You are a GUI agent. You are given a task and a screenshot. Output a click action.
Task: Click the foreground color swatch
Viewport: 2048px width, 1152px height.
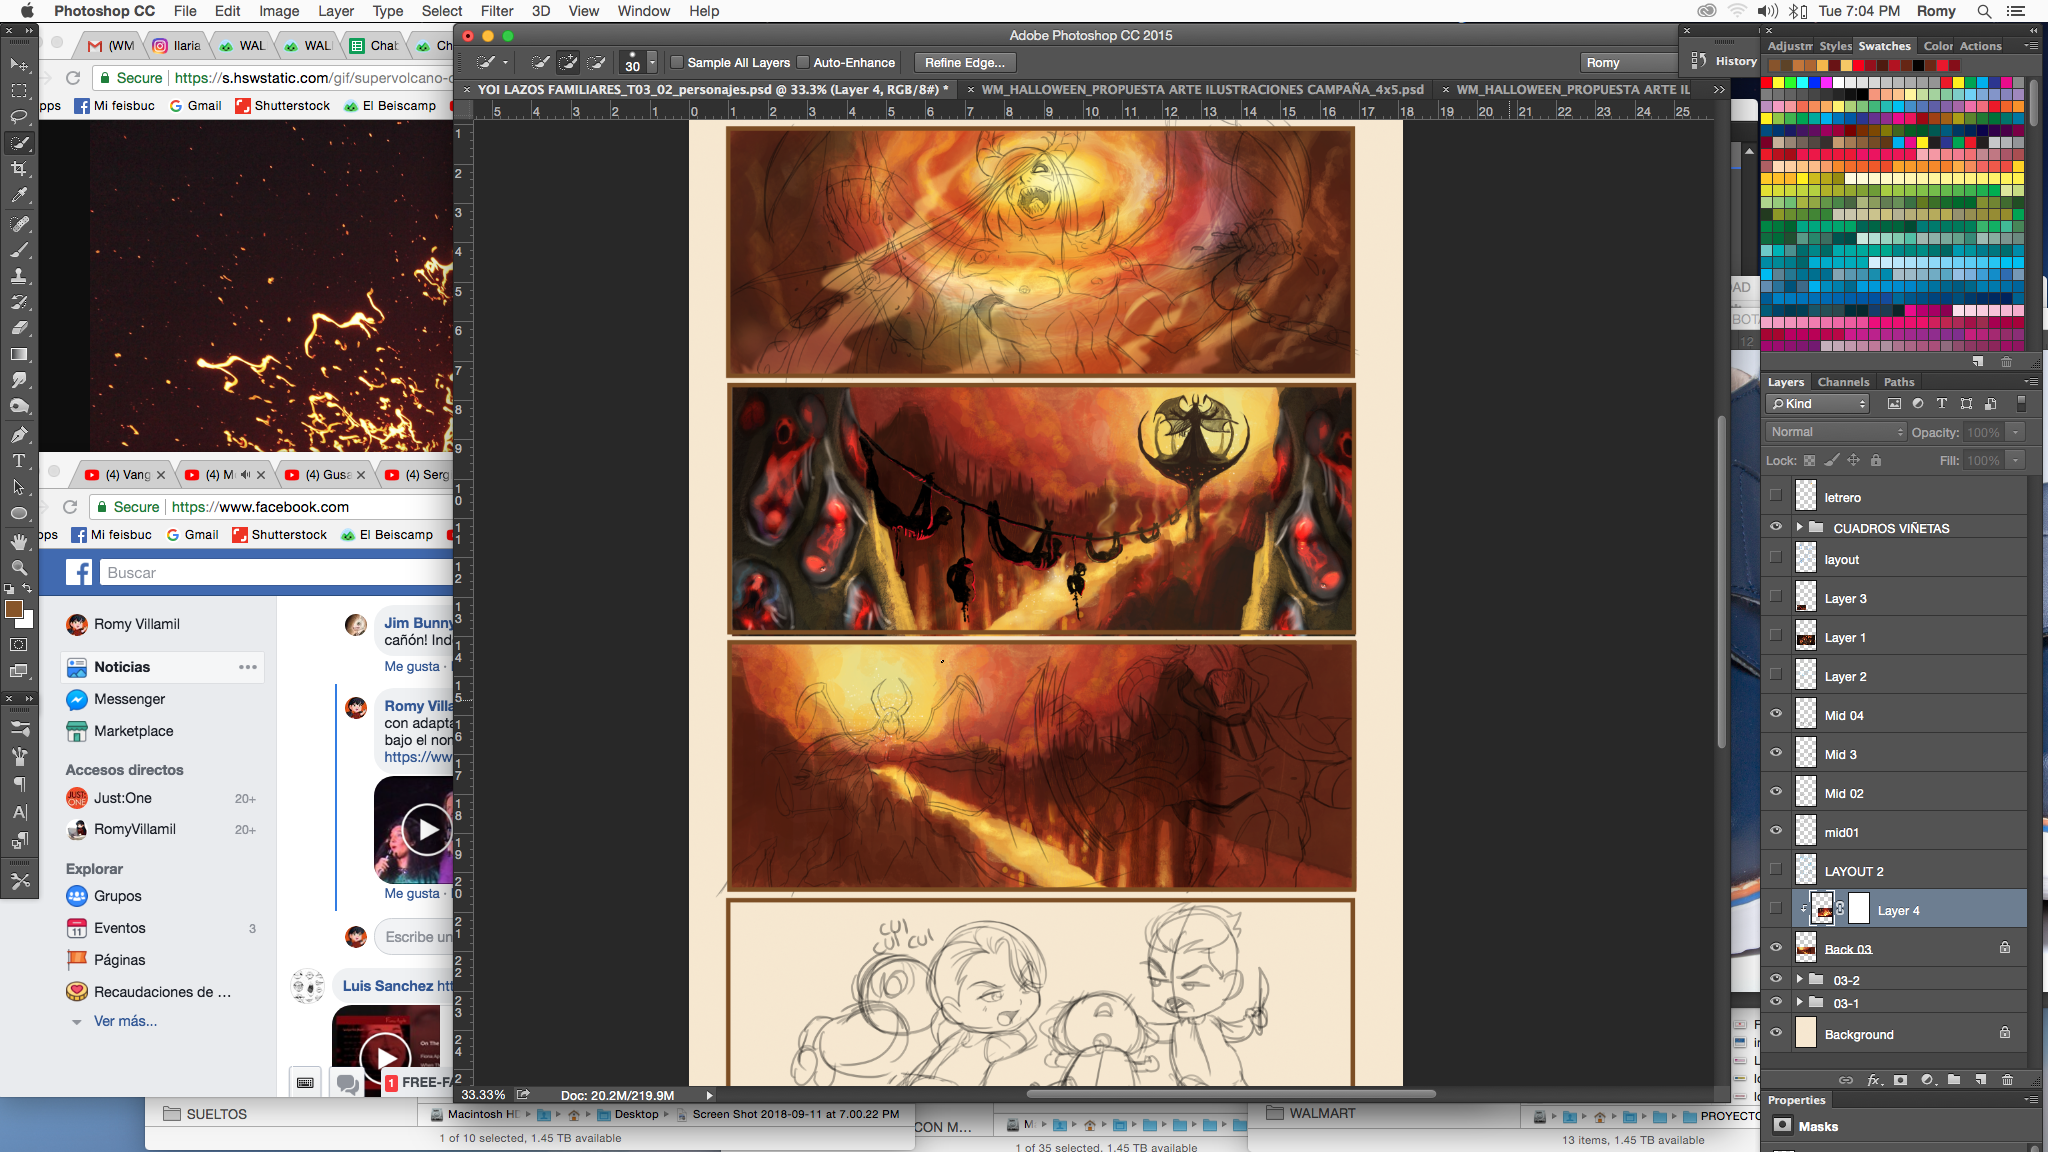pyautogui.click(x=13, y=609)
